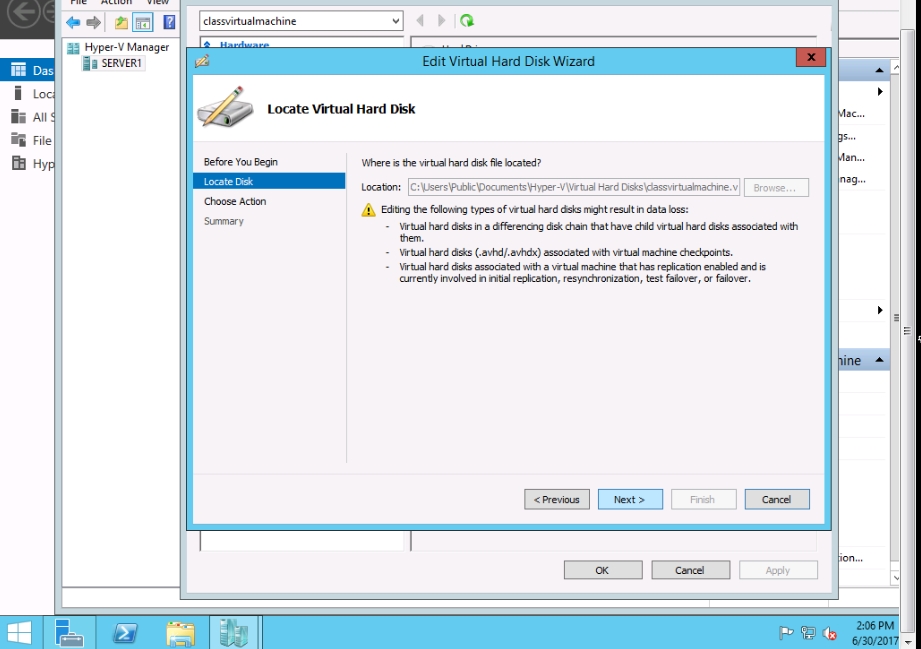Click the muted speaker tray icon
This screenshot has height=649, width=921.
(x=830, y=633)
